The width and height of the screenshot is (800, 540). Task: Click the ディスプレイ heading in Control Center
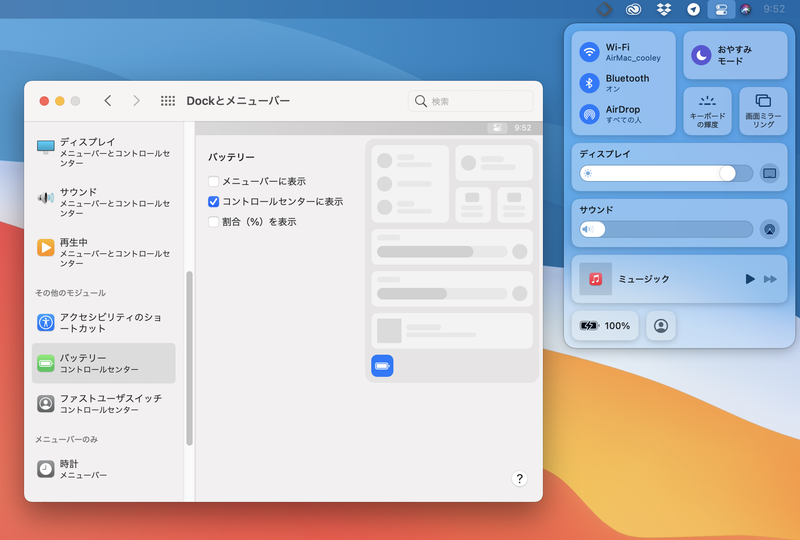pos(605,154)
